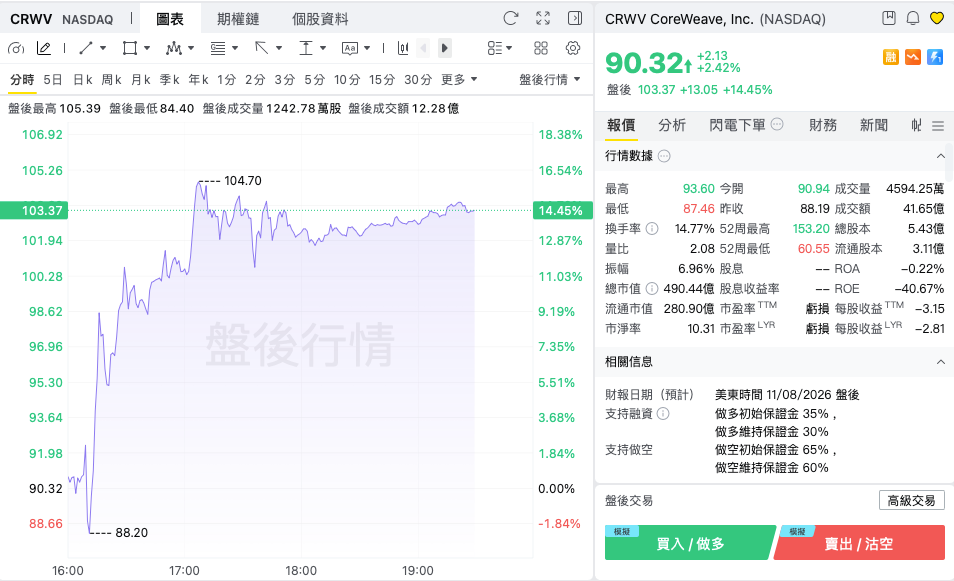Click the info icon next to 換手率
The height and width of the screenshot is (581, 954).
click(652, 229)
